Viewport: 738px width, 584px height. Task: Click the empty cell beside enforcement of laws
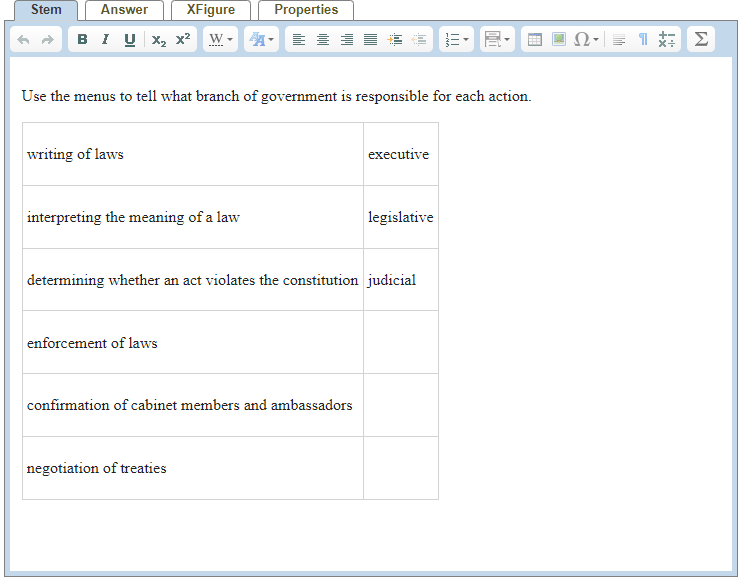[400, 343]
